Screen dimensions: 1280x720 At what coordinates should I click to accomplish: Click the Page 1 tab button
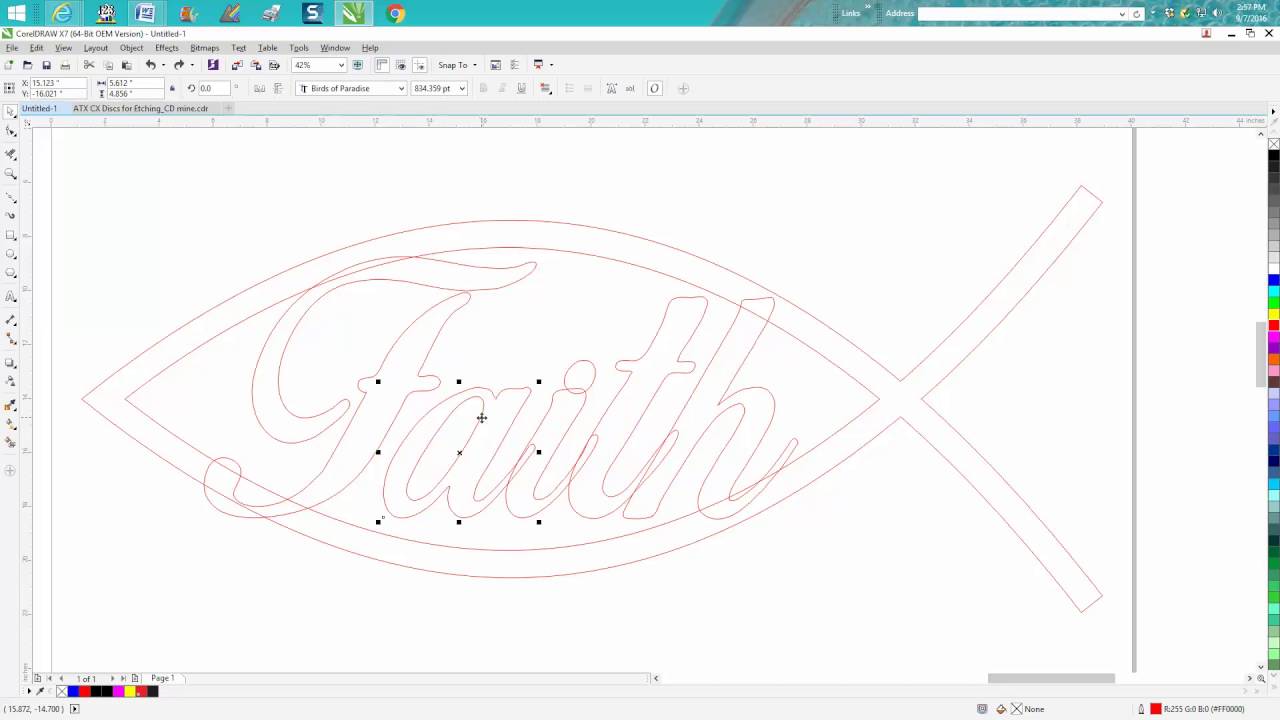(x=162, y=678)
